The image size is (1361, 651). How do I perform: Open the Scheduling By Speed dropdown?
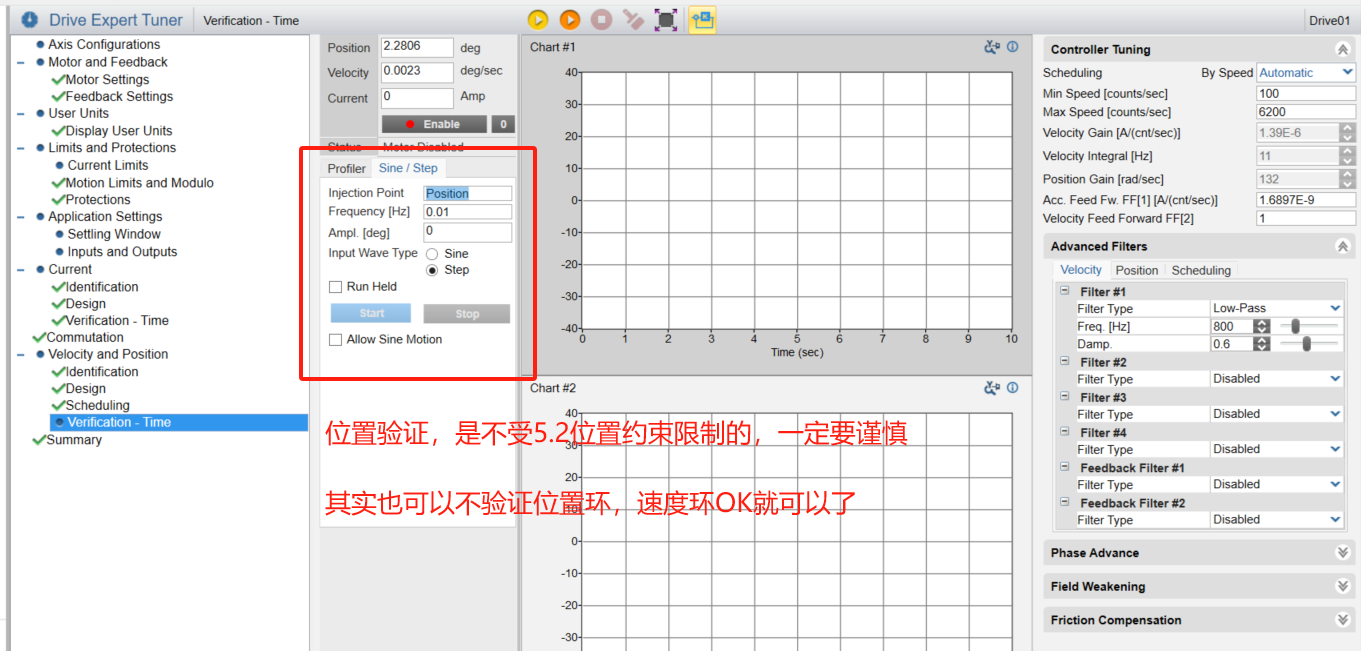pyautogui.click(x=1305, y=72)
